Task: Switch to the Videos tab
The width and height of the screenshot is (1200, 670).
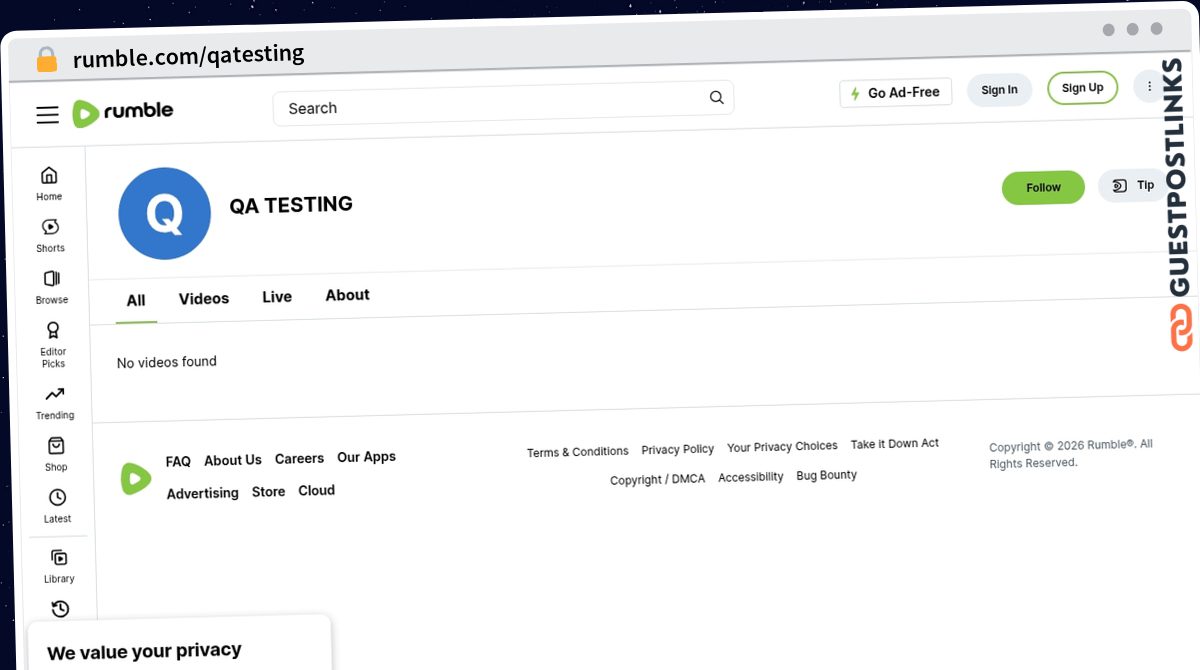Action: (x=204, y=299)
